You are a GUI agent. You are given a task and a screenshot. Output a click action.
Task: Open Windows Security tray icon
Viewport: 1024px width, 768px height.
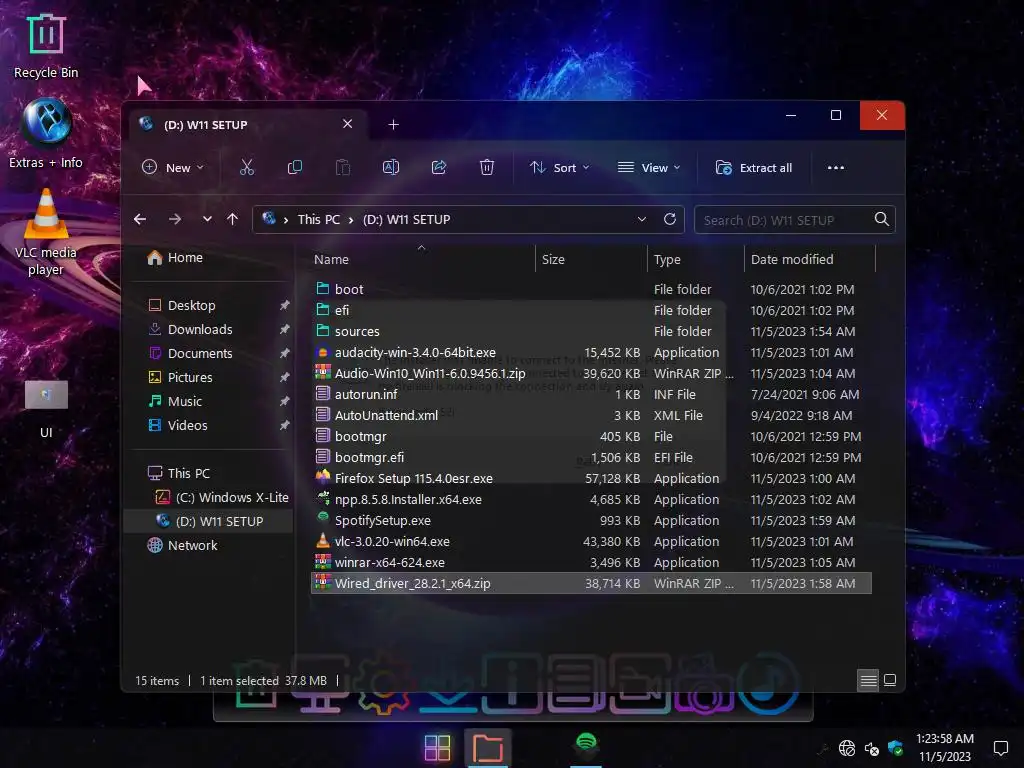(895, 748)
